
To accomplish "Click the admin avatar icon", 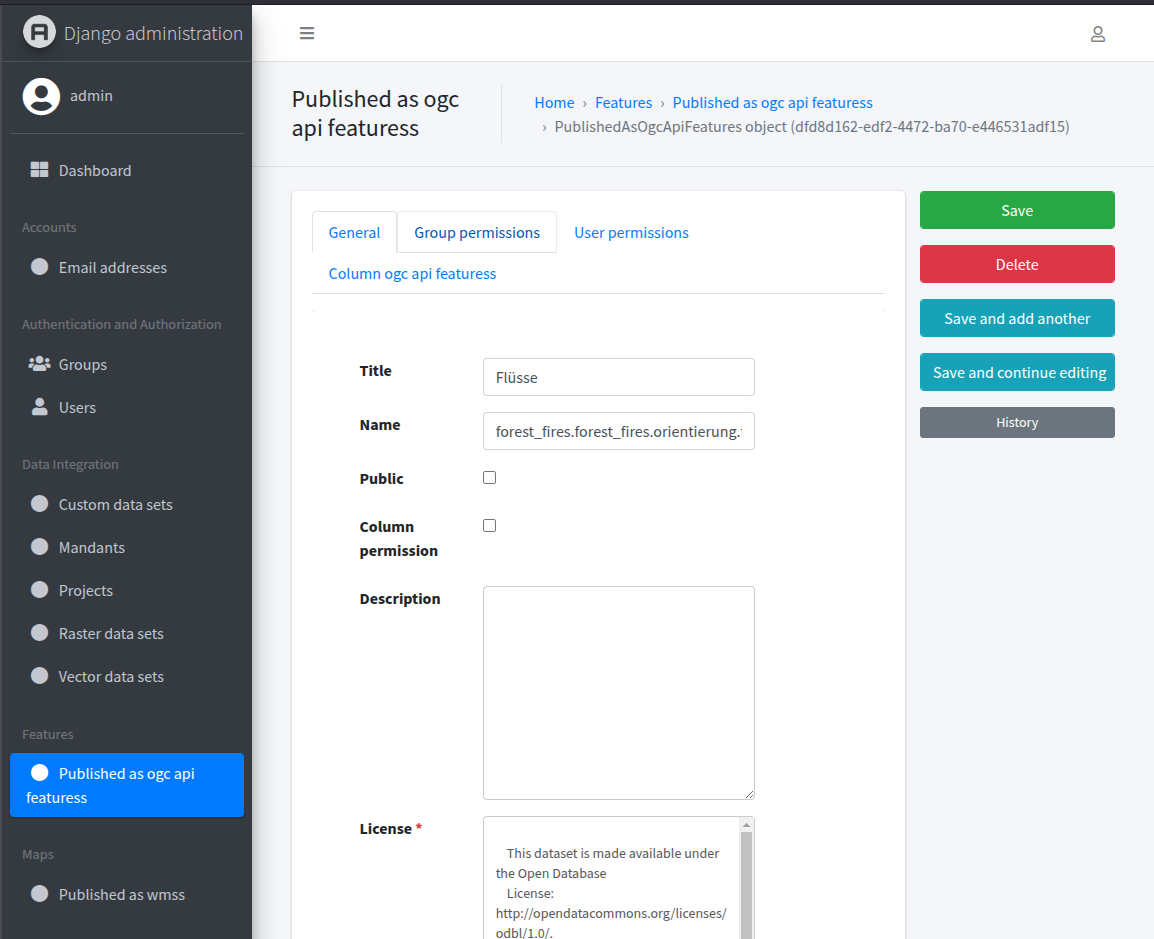I will (x=41, y=96).
